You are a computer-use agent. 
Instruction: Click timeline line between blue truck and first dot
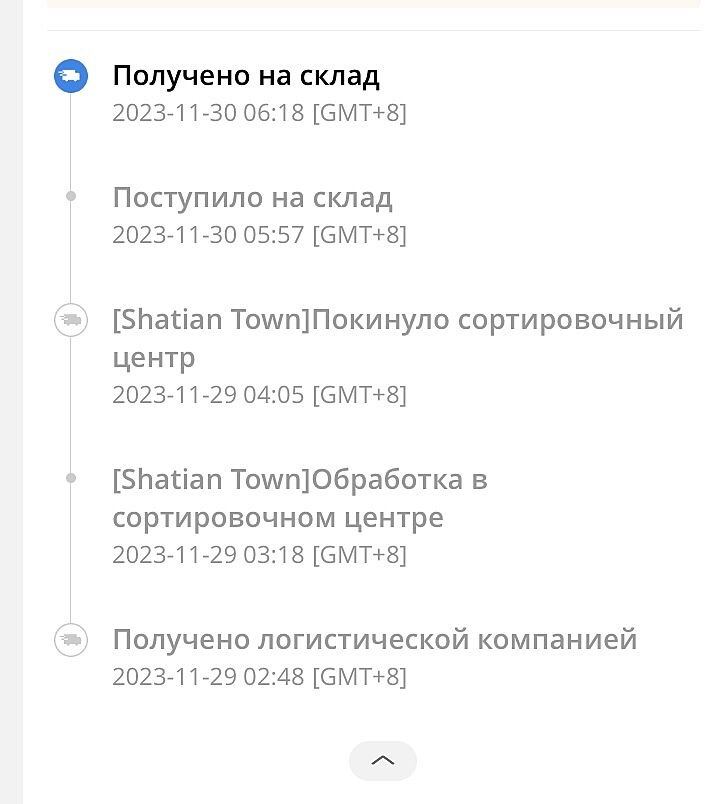(70, 140)
